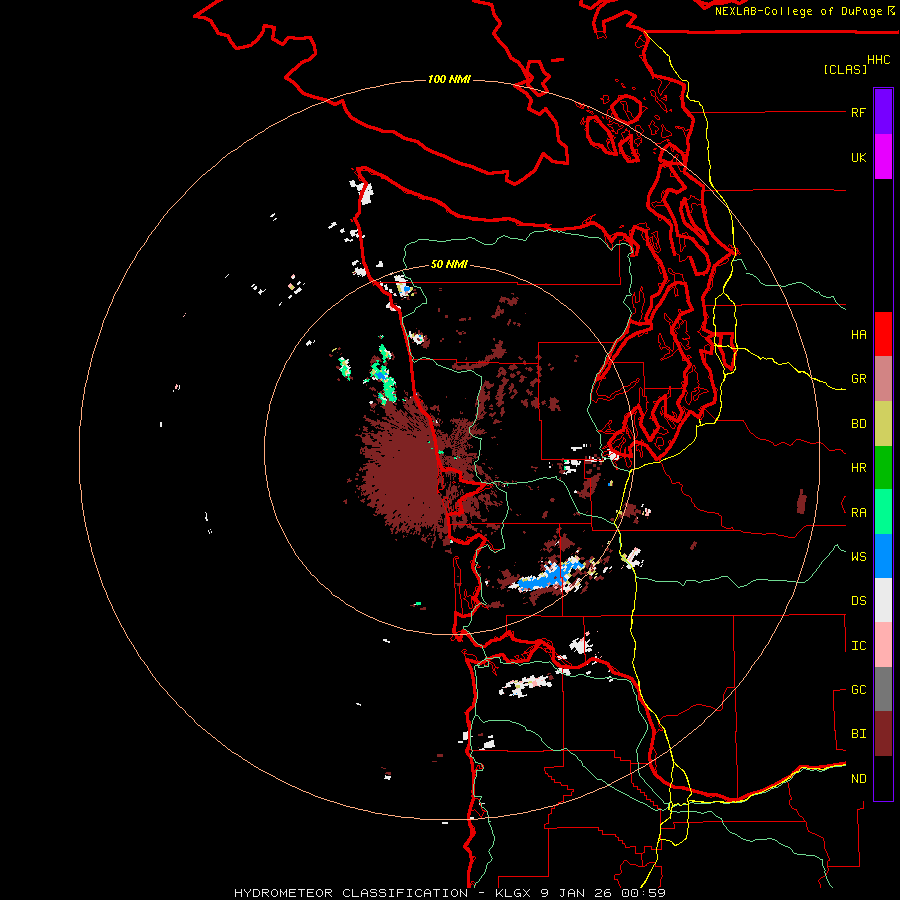This screenshot has width=900, height=900.
Task: Click the gray GC legend color swatch
Action: click(x=883, y=689)
